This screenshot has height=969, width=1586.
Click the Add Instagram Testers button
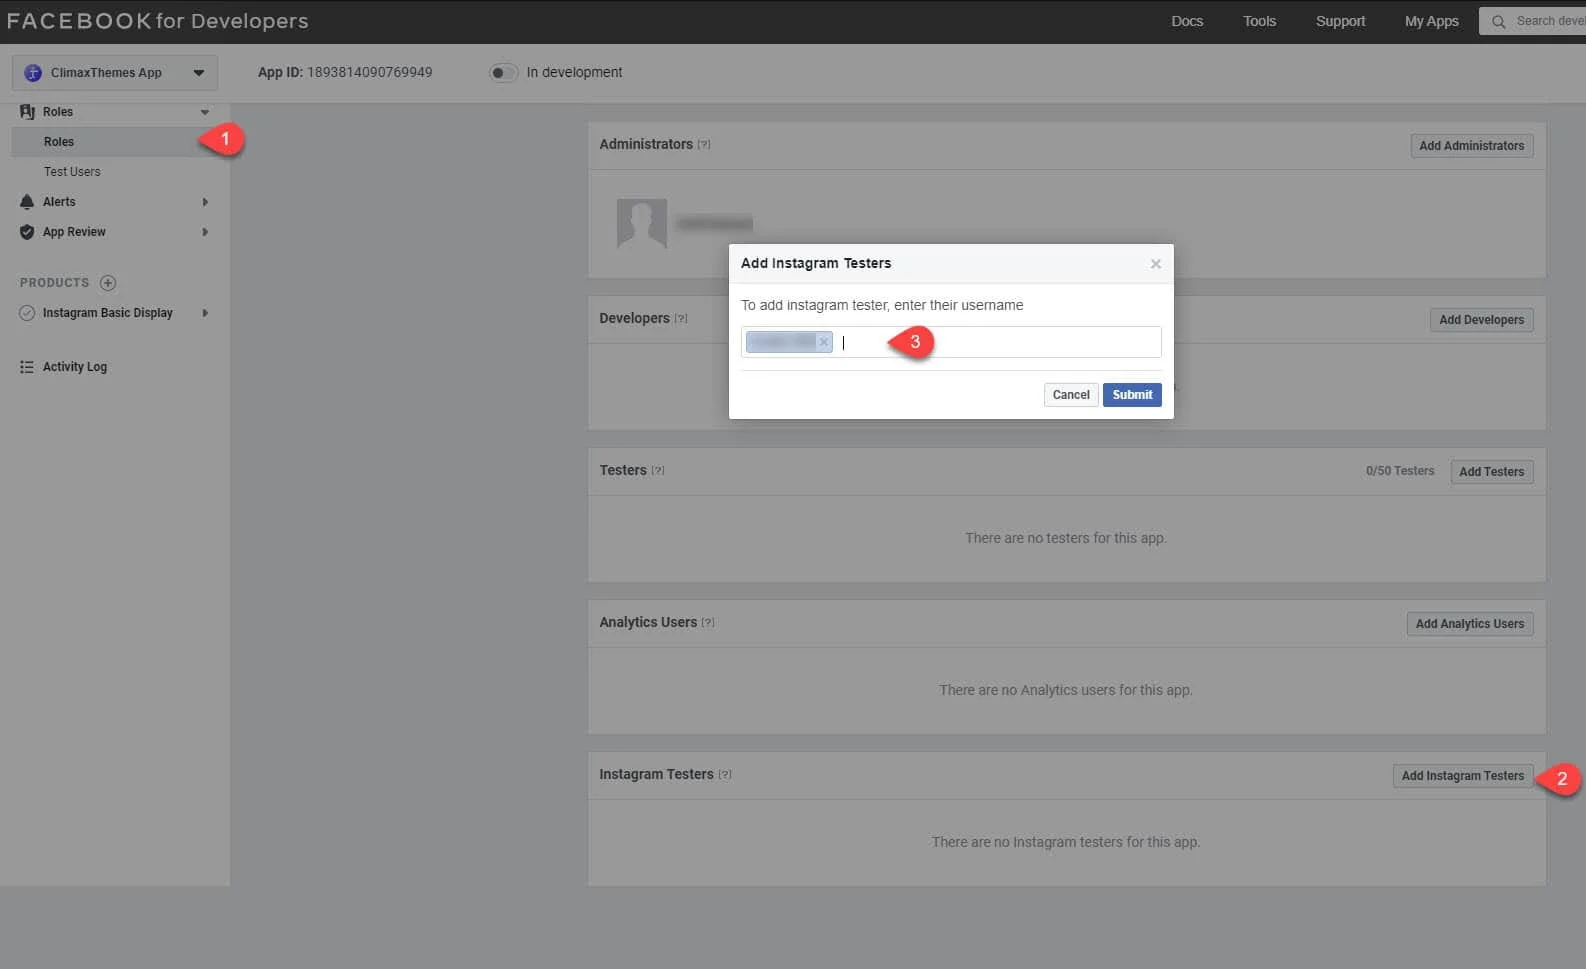coord(1462,776)
